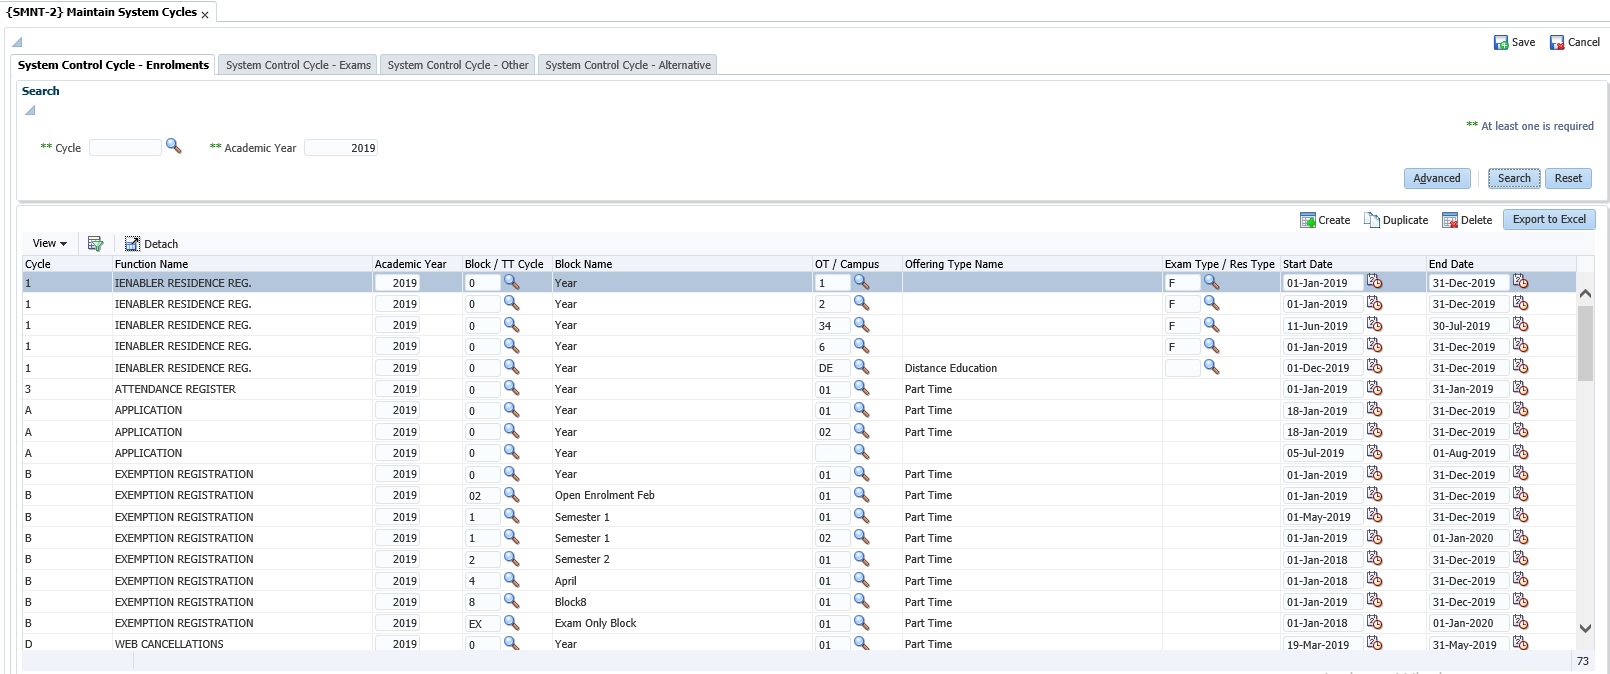Click the Create record icon
This screenshot has height=674, width=1610.
1307,220
